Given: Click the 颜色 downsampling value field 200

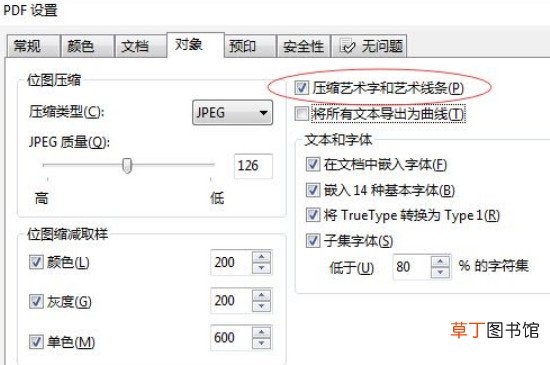Looking at the screenshot, I should click(231, 262).
